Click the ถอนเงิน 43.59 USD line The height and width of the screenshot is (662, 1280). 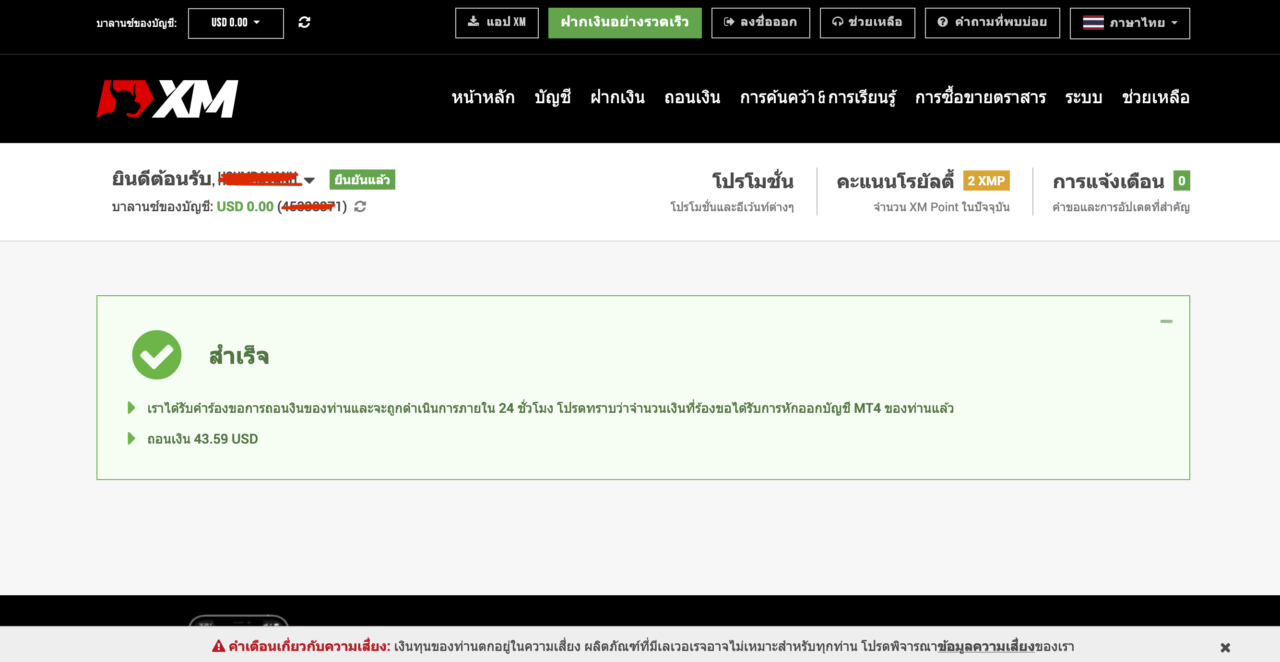[x=202, y=439]
